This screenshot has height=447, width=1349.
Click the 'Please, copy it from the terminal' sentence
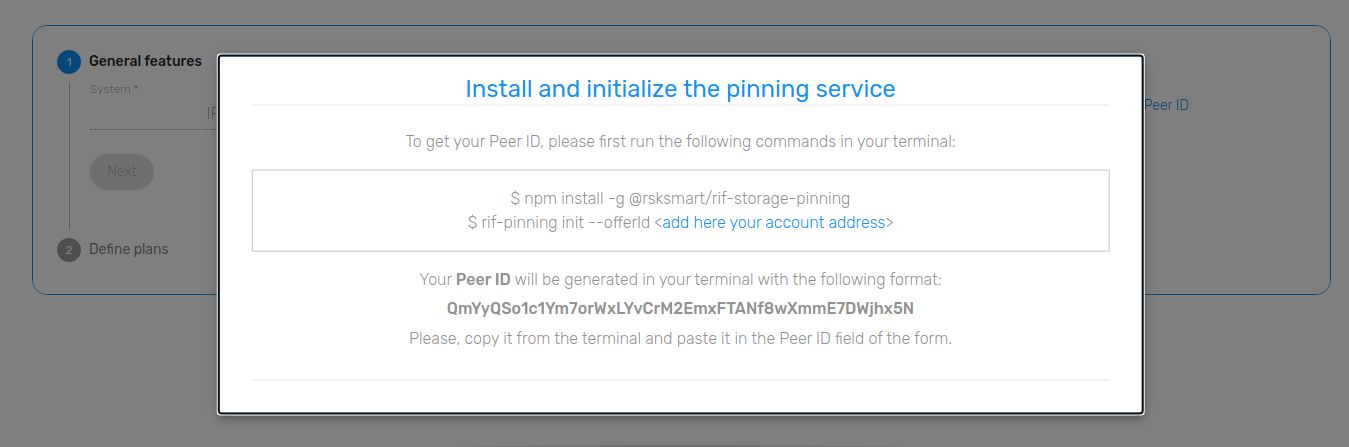[x=680, y=338]
